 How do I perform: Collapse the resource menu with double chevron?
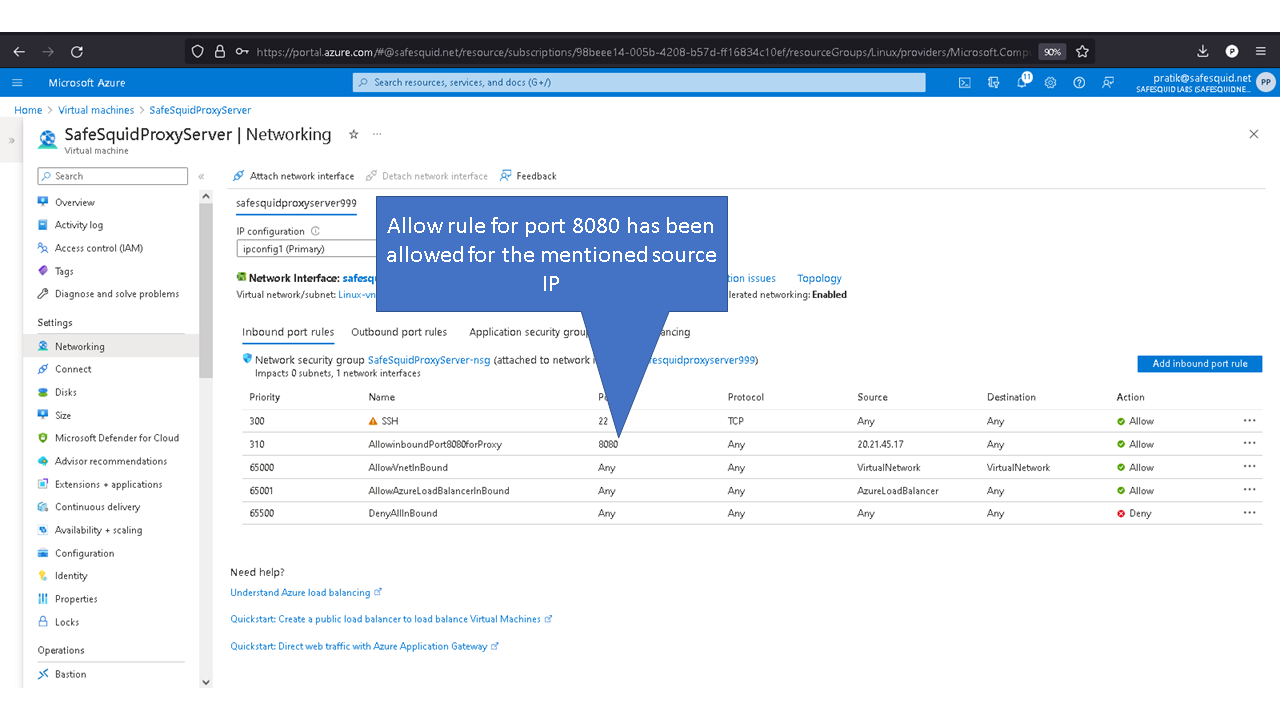(x=201, y=176)
